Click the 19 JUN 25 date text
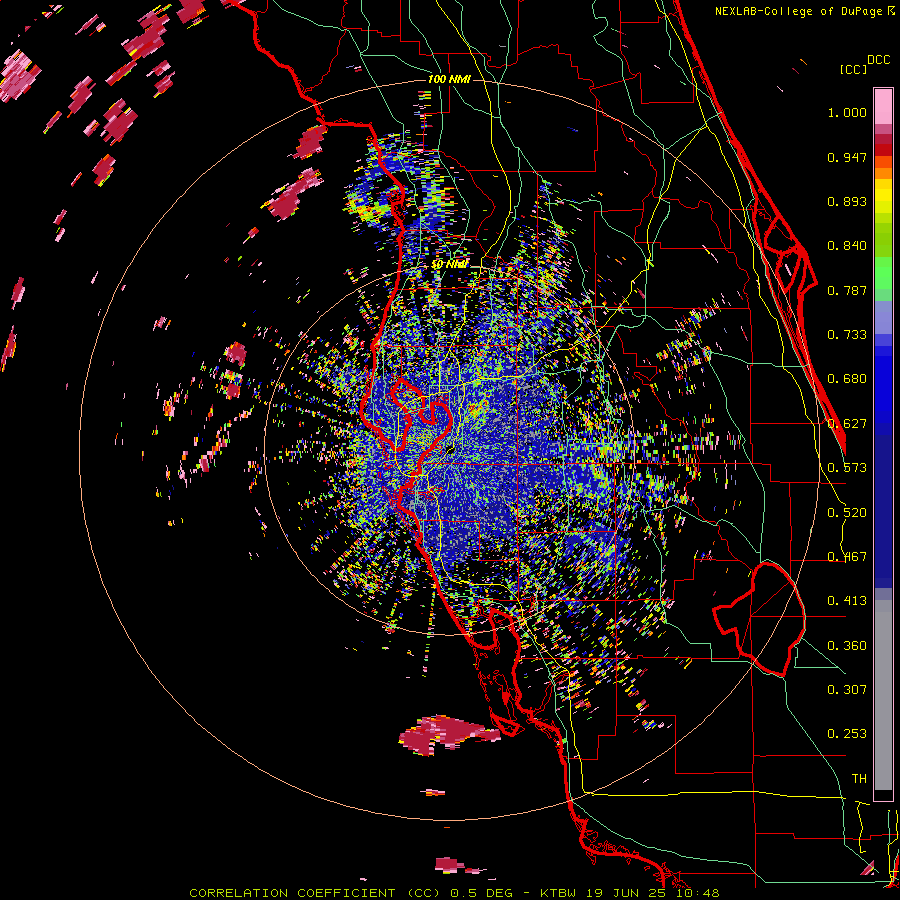 (x=626, y=893)
